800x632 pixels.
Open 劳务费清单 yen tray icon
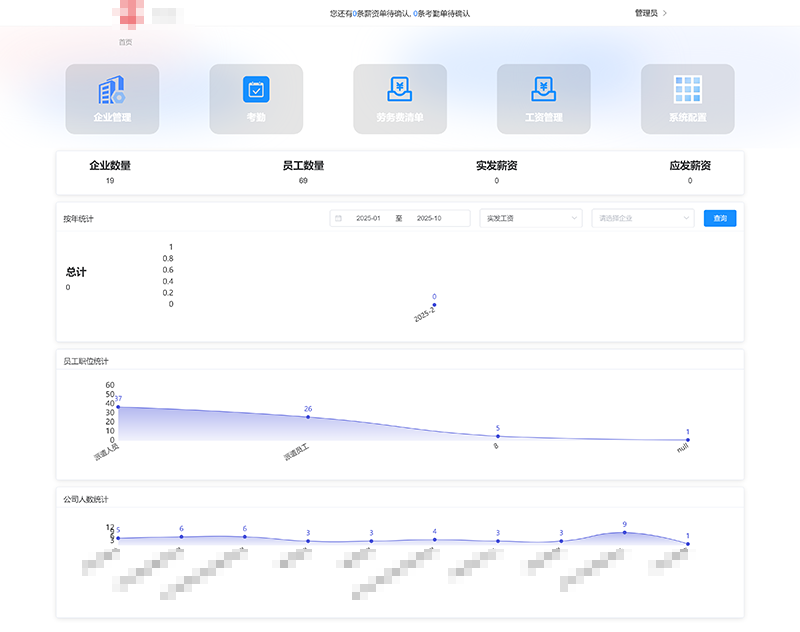400,90
